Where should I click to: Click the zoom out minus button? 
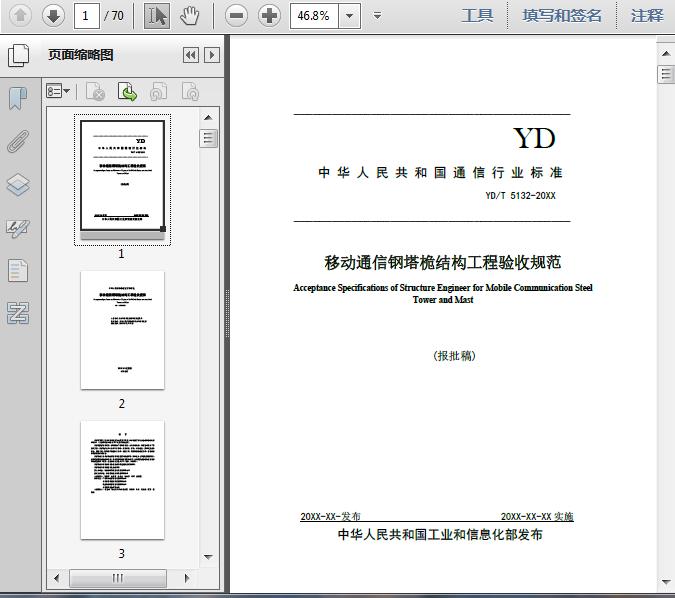(x=236, y=15)
